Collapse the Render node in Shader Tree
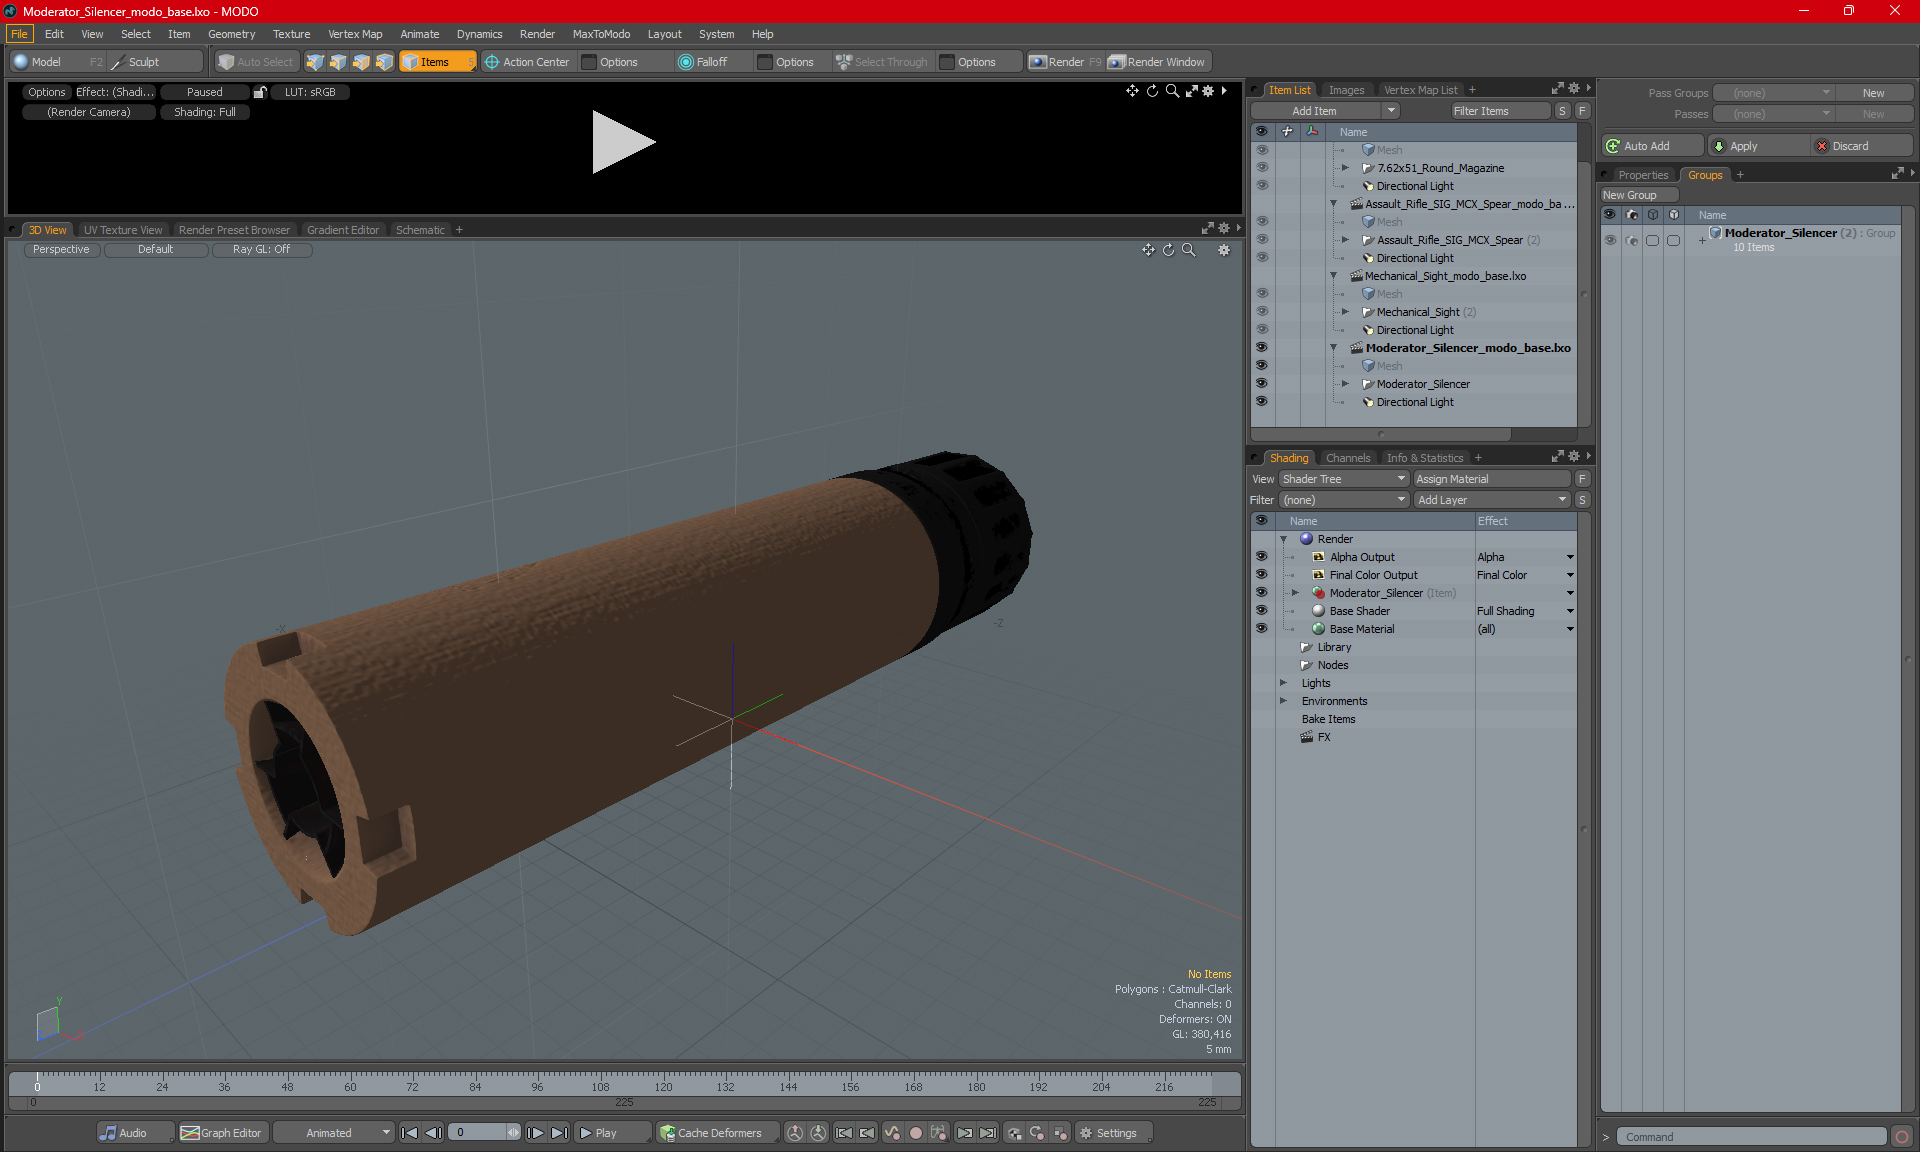This screenshot has height=1152, width=1920. click(1284, 539)
